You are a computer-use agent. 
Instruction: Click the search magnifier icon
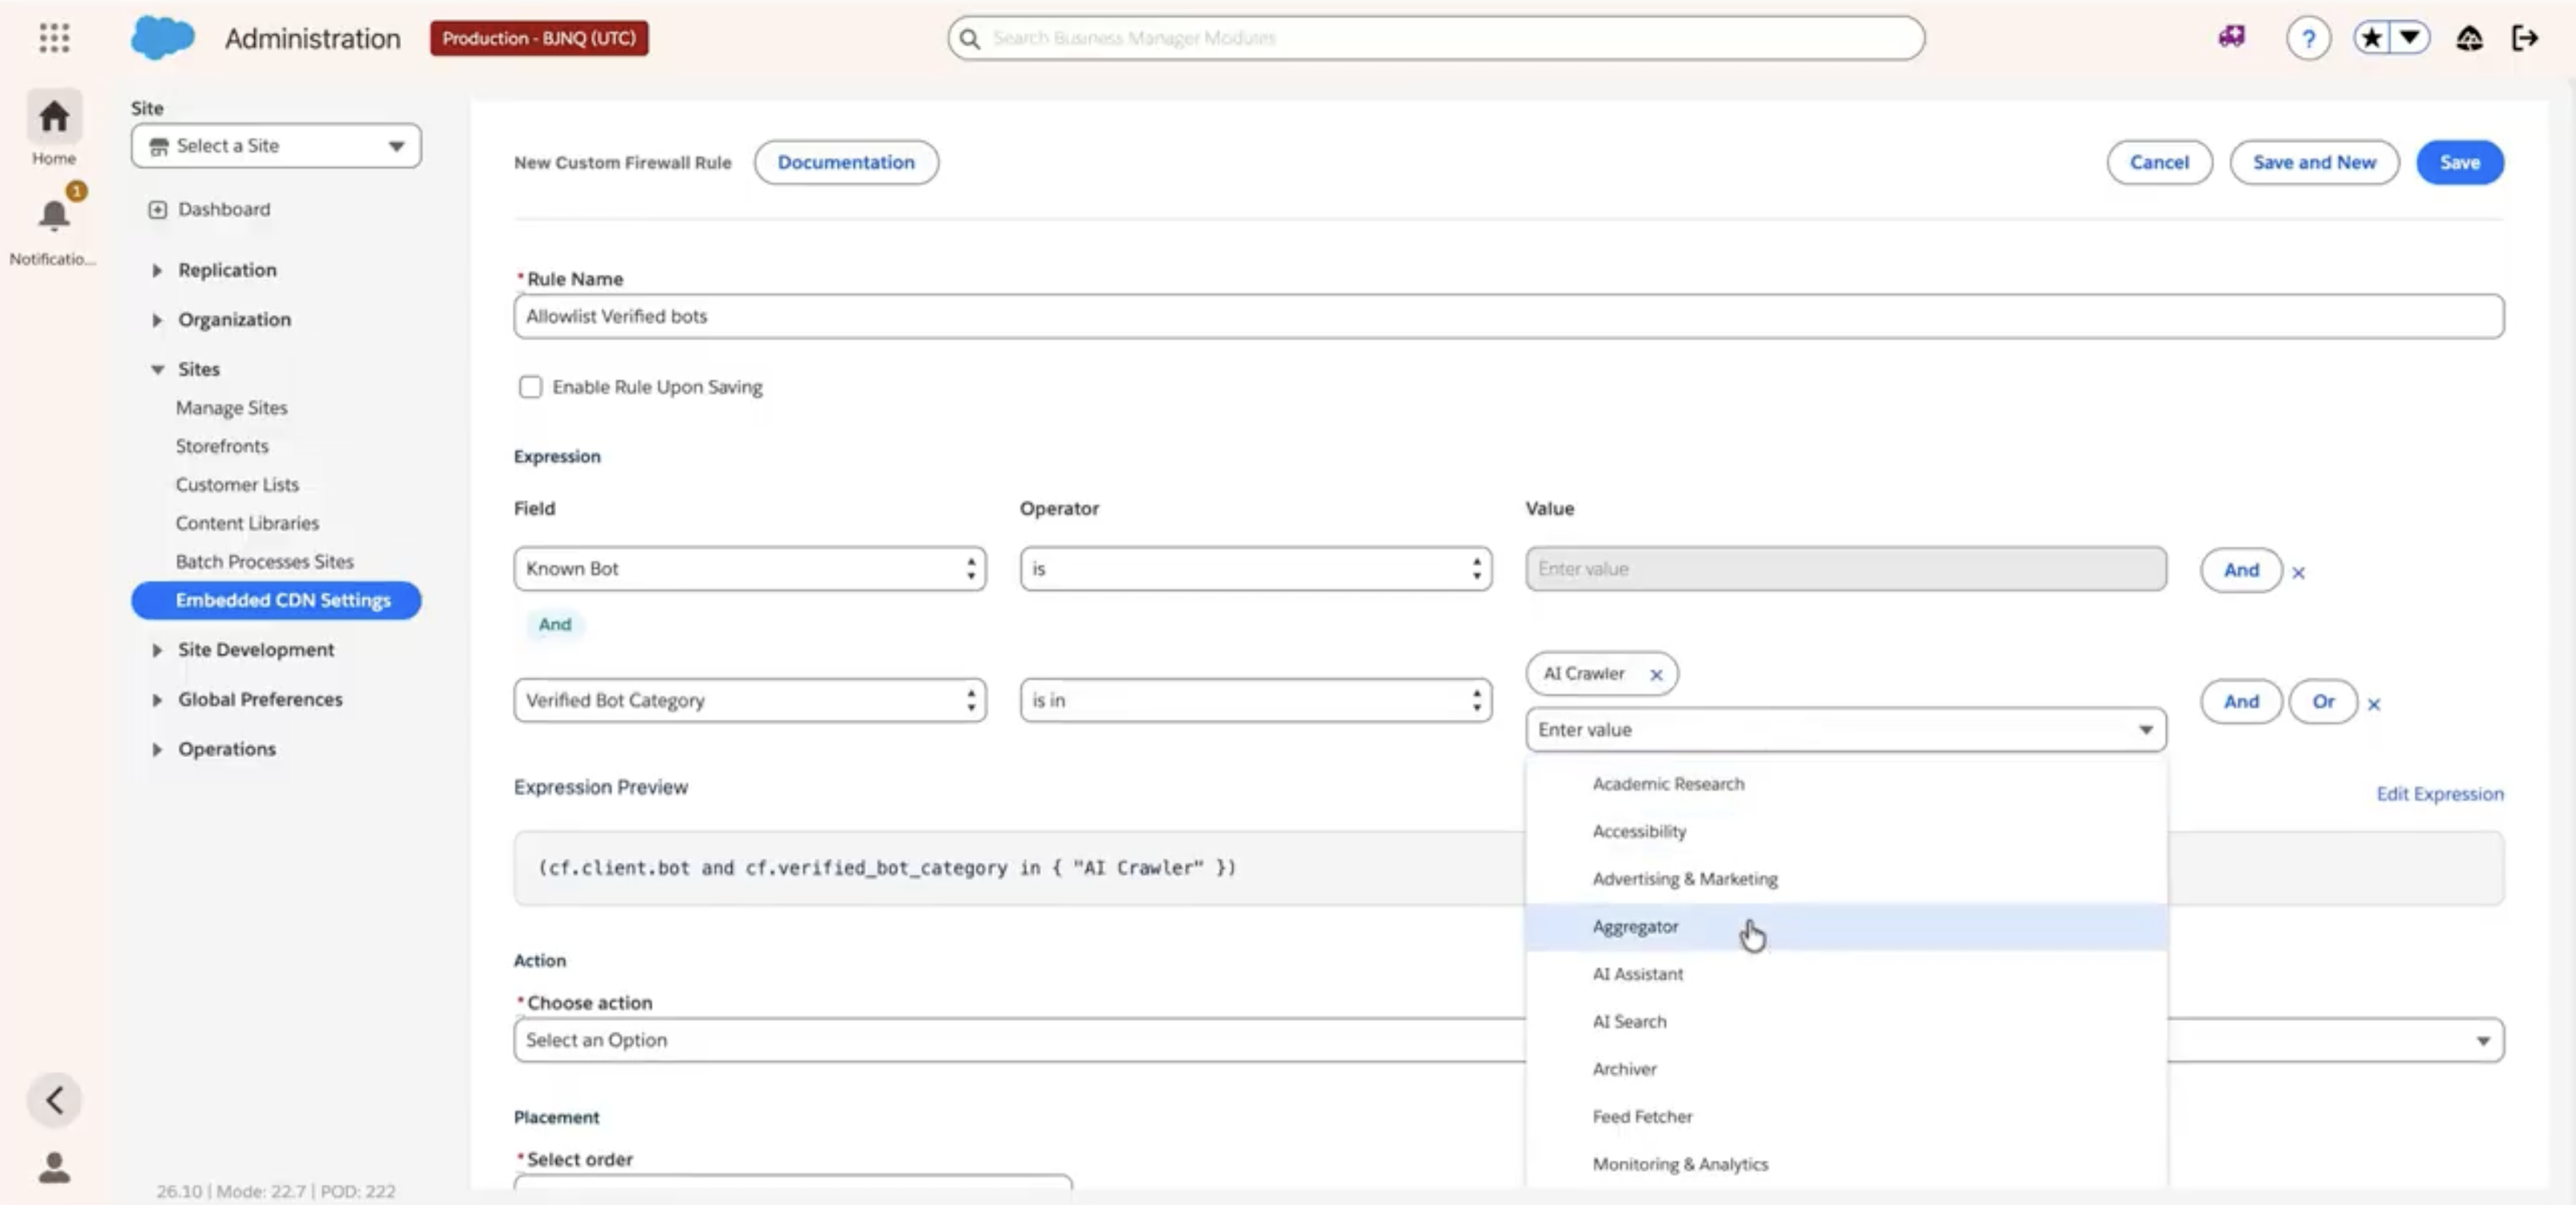pos(969,38)
